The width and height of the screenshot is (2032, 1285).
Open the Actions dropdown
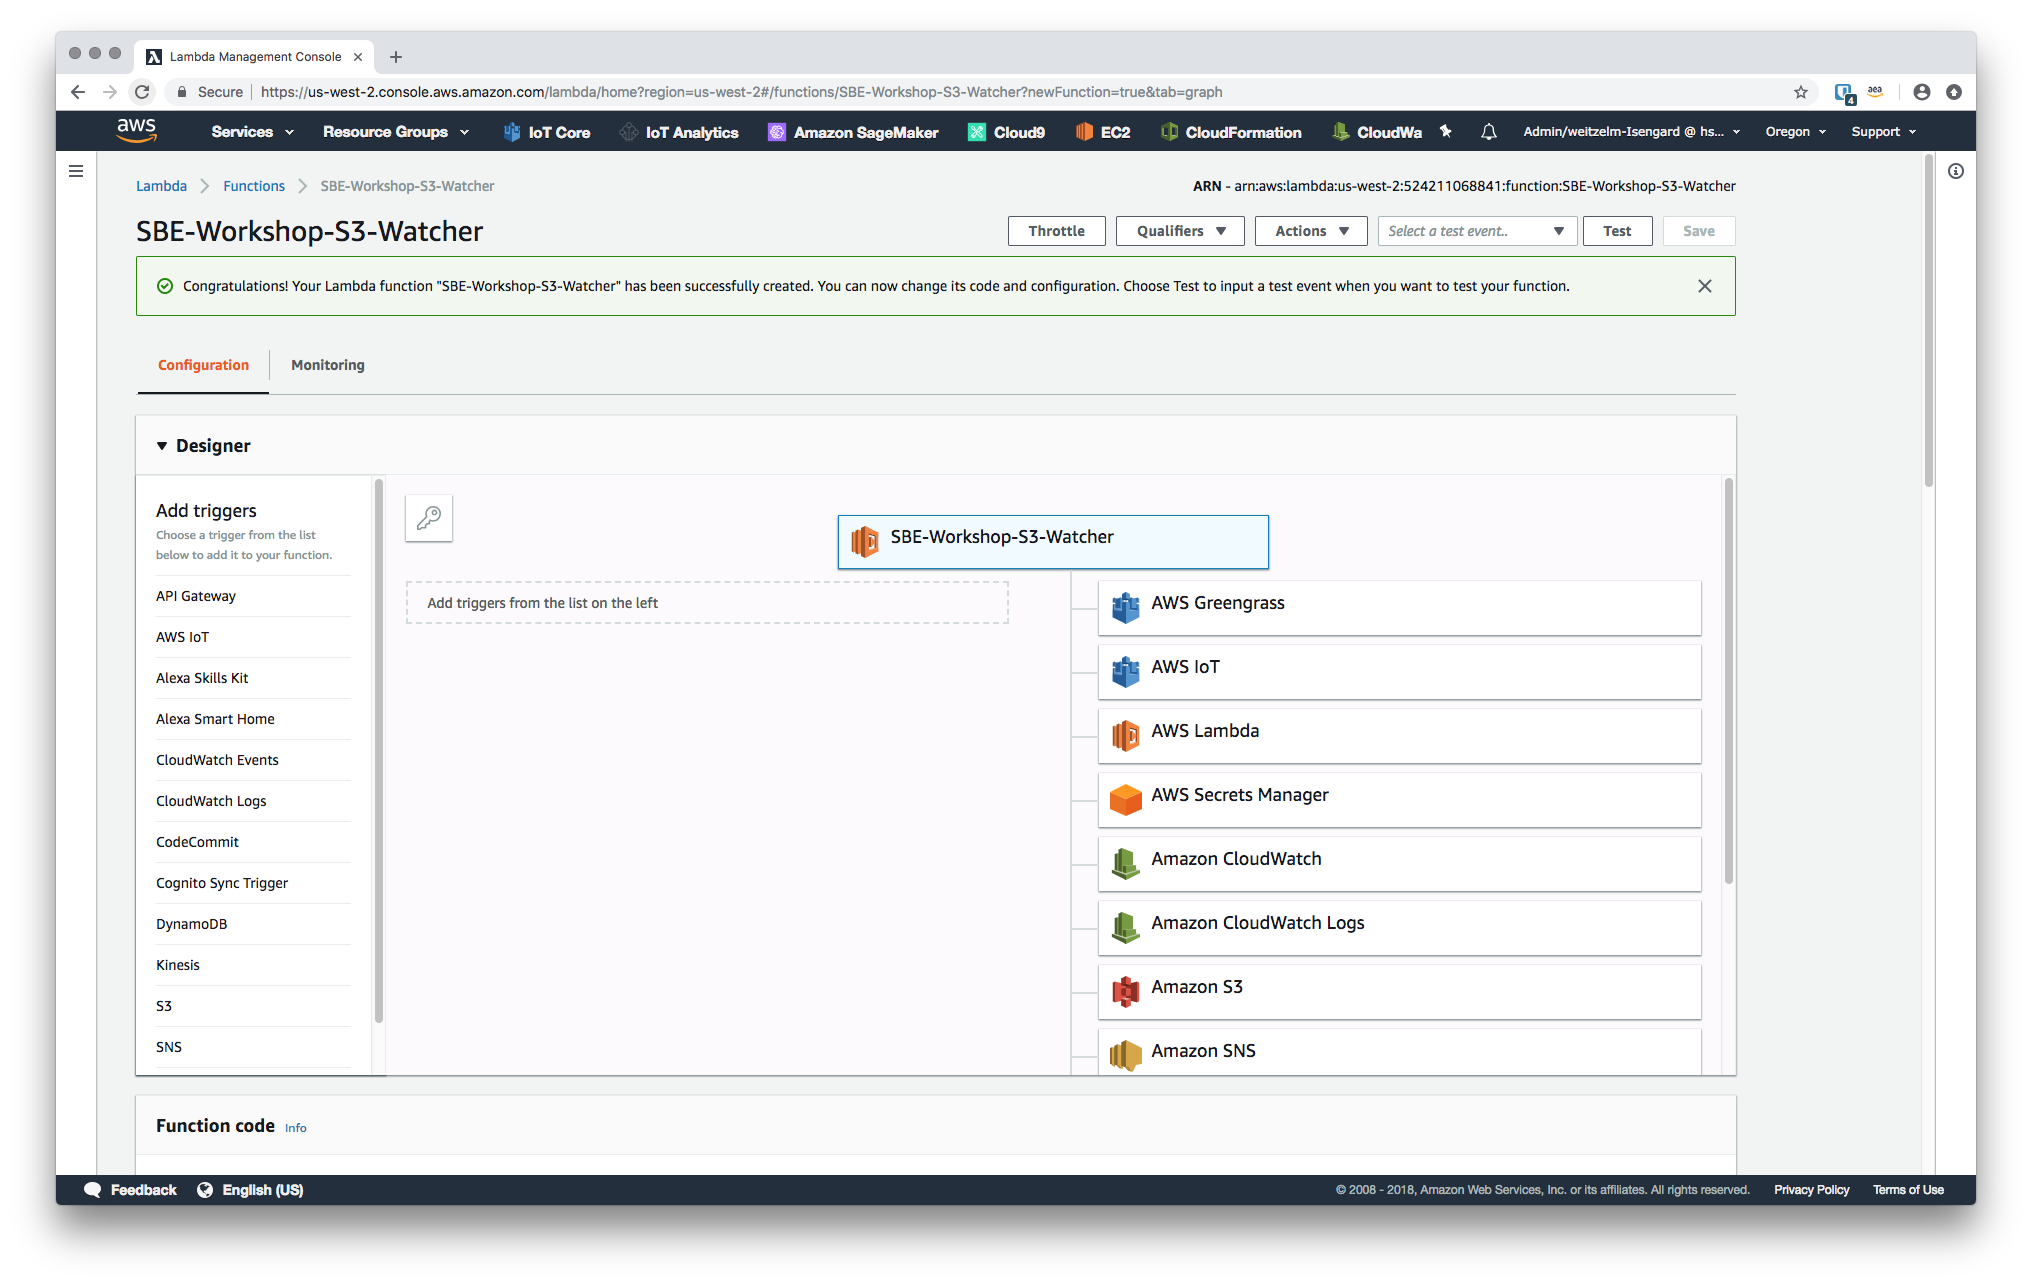tap(1311, 231)
